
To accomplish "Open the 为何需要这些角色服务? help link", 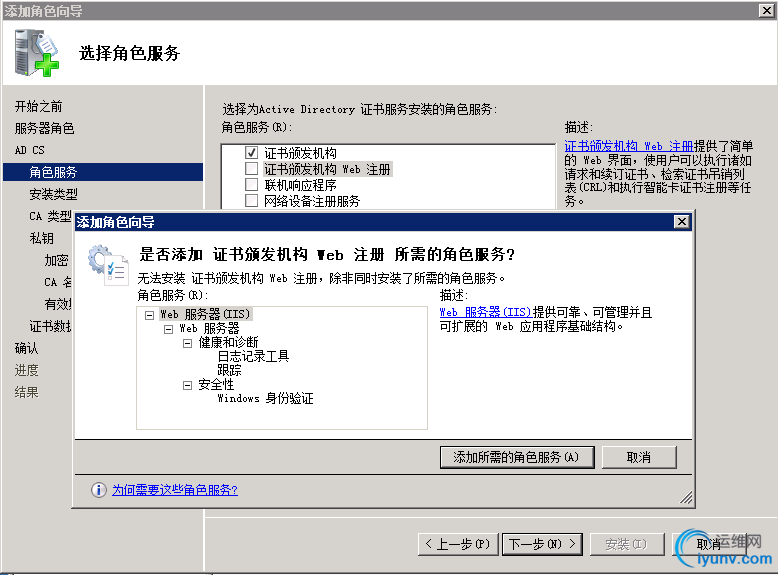I will [175, 490].
